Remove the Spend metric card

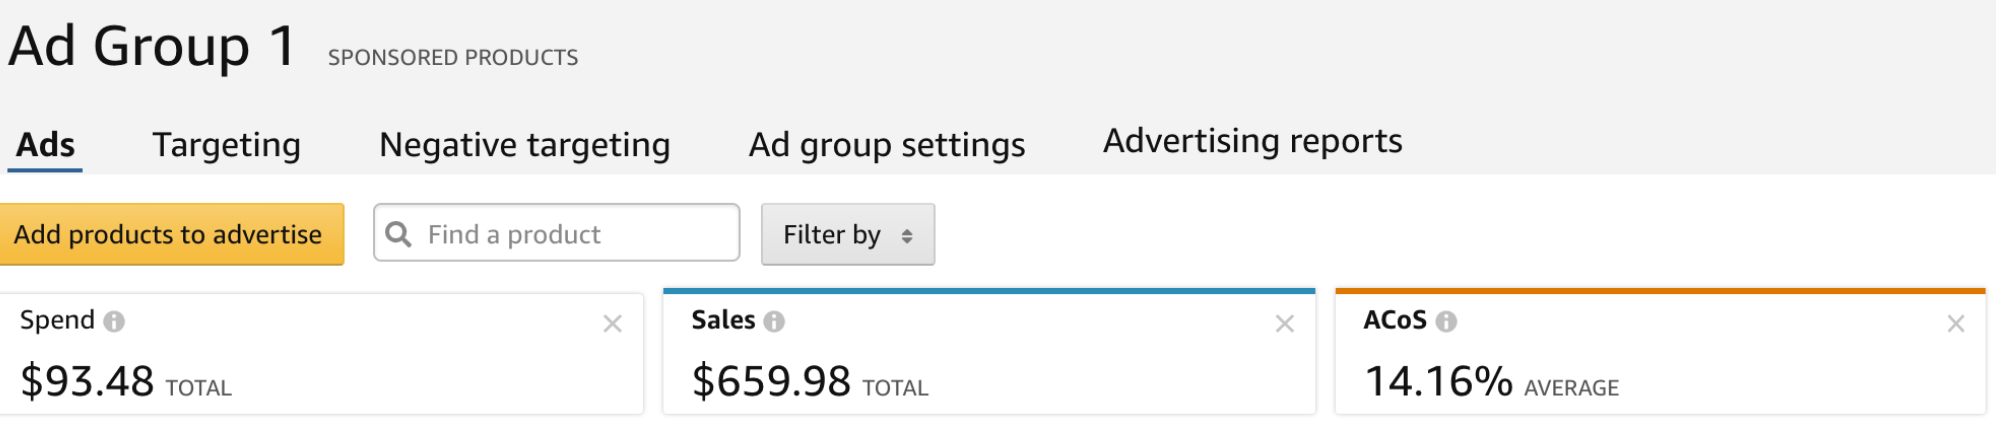(x=613, y=324)
